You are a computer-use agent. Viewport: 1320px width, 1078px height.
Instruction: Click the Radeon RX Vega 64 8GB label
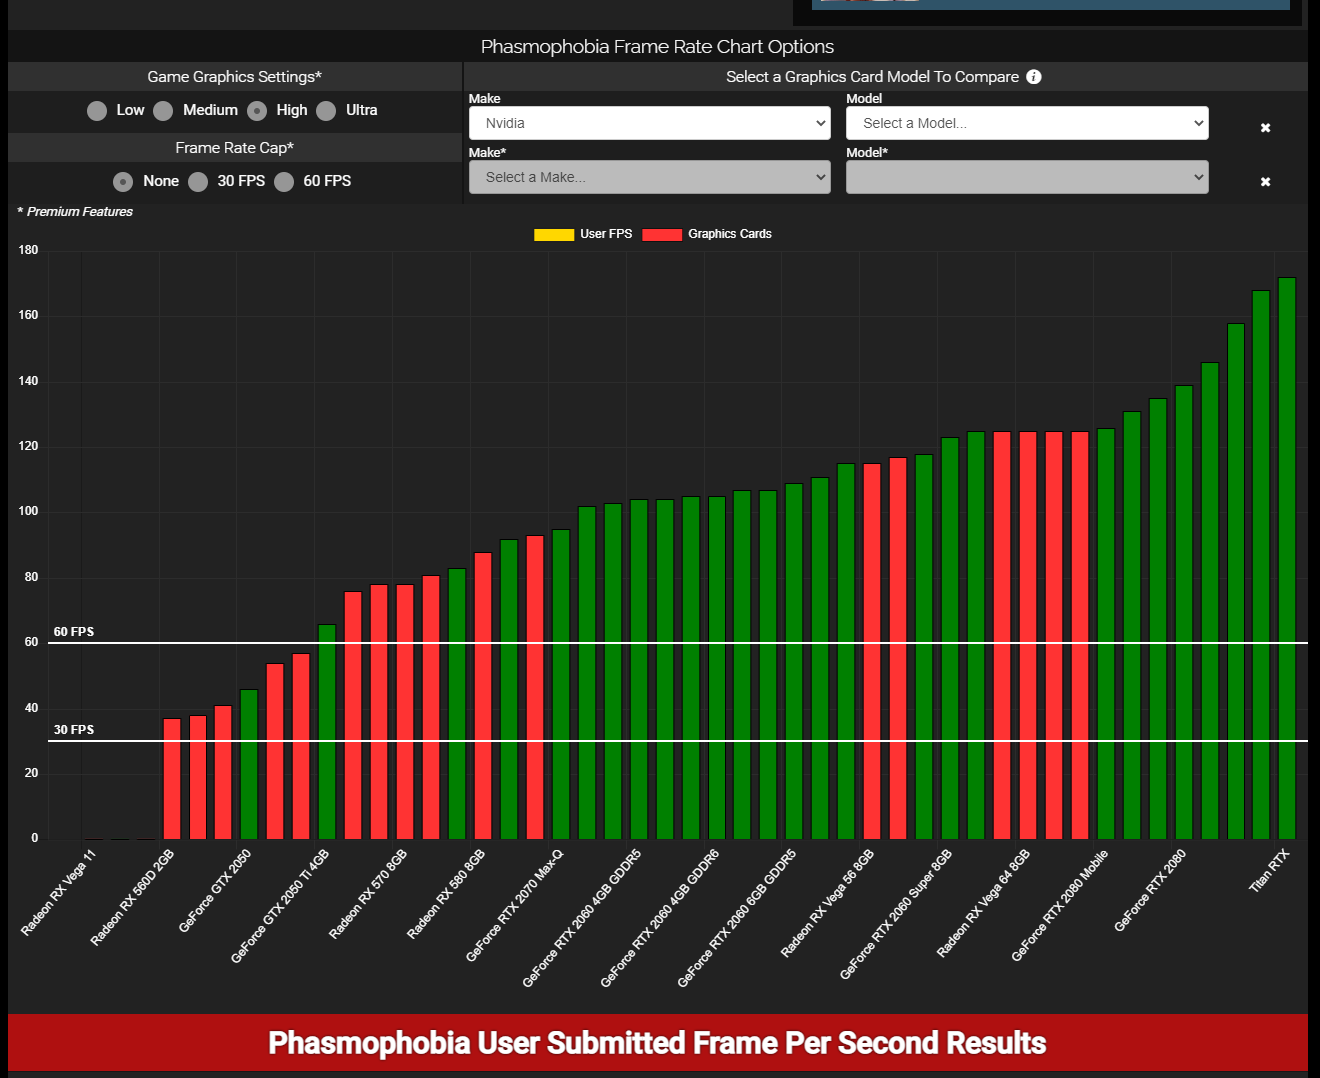click(x=983, y=904)
